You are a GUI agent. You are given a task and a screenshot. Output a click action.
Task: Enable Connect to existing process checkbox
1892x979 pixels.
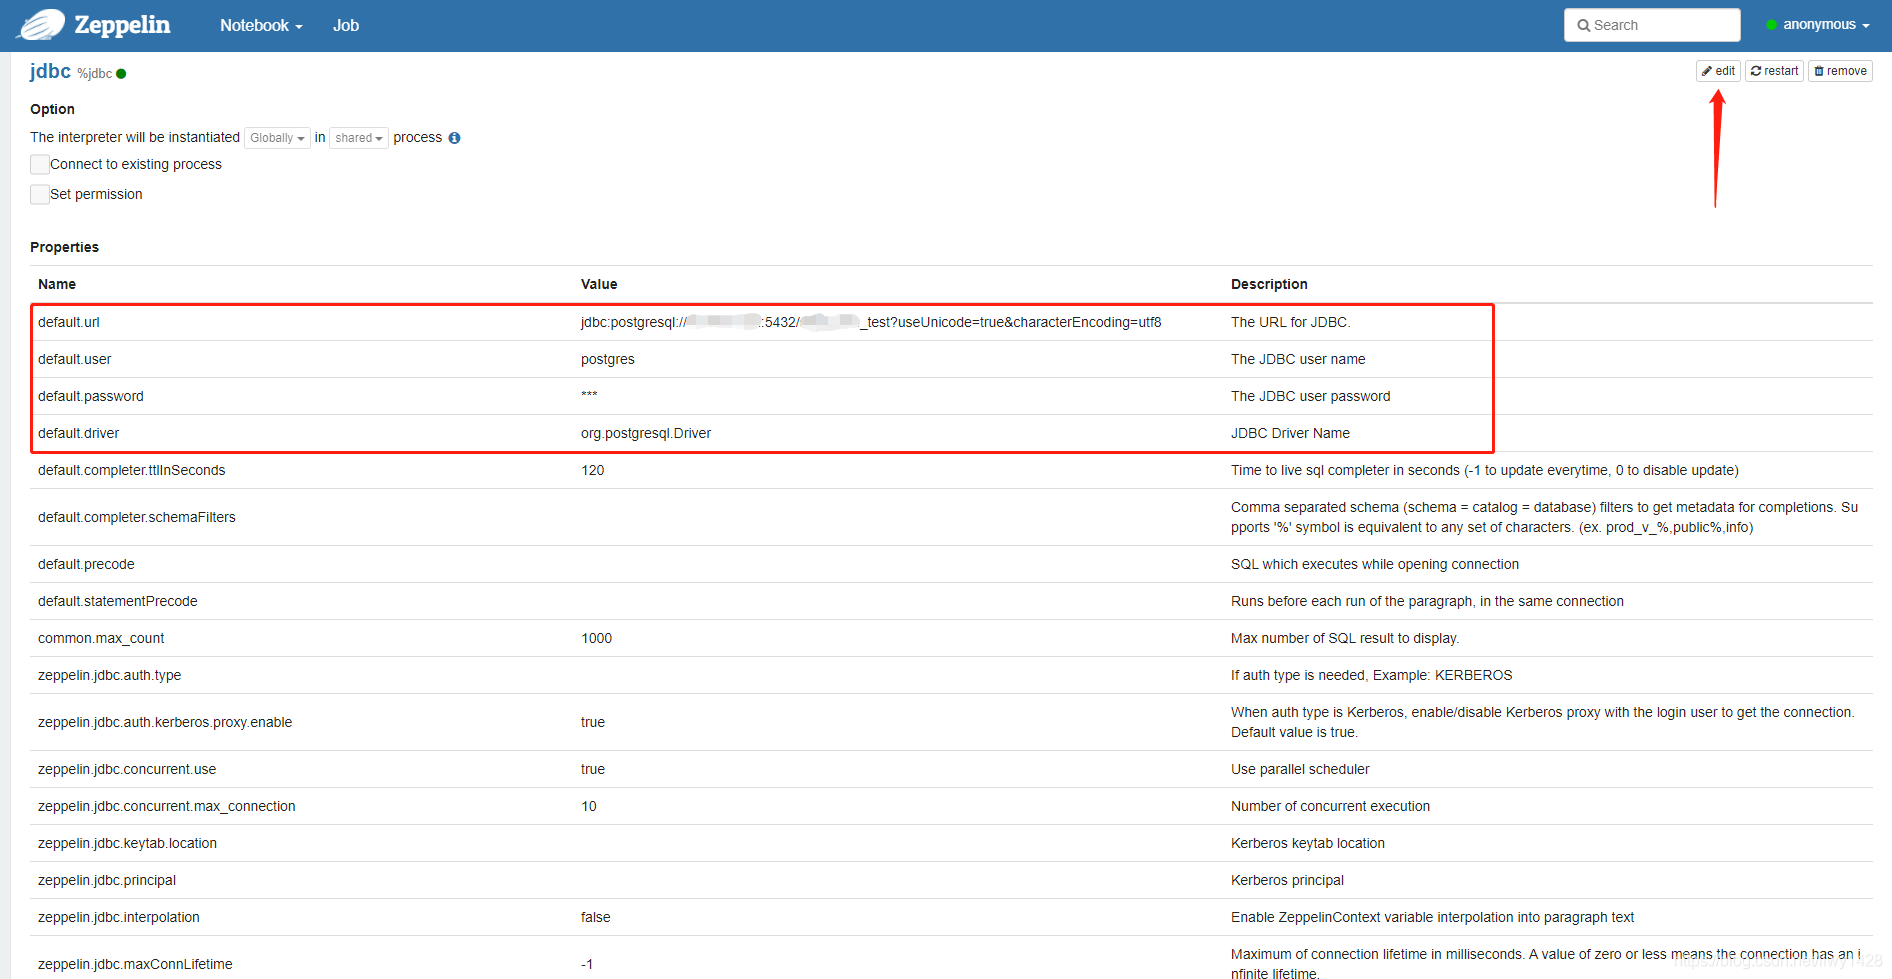[x=40, y=164]
